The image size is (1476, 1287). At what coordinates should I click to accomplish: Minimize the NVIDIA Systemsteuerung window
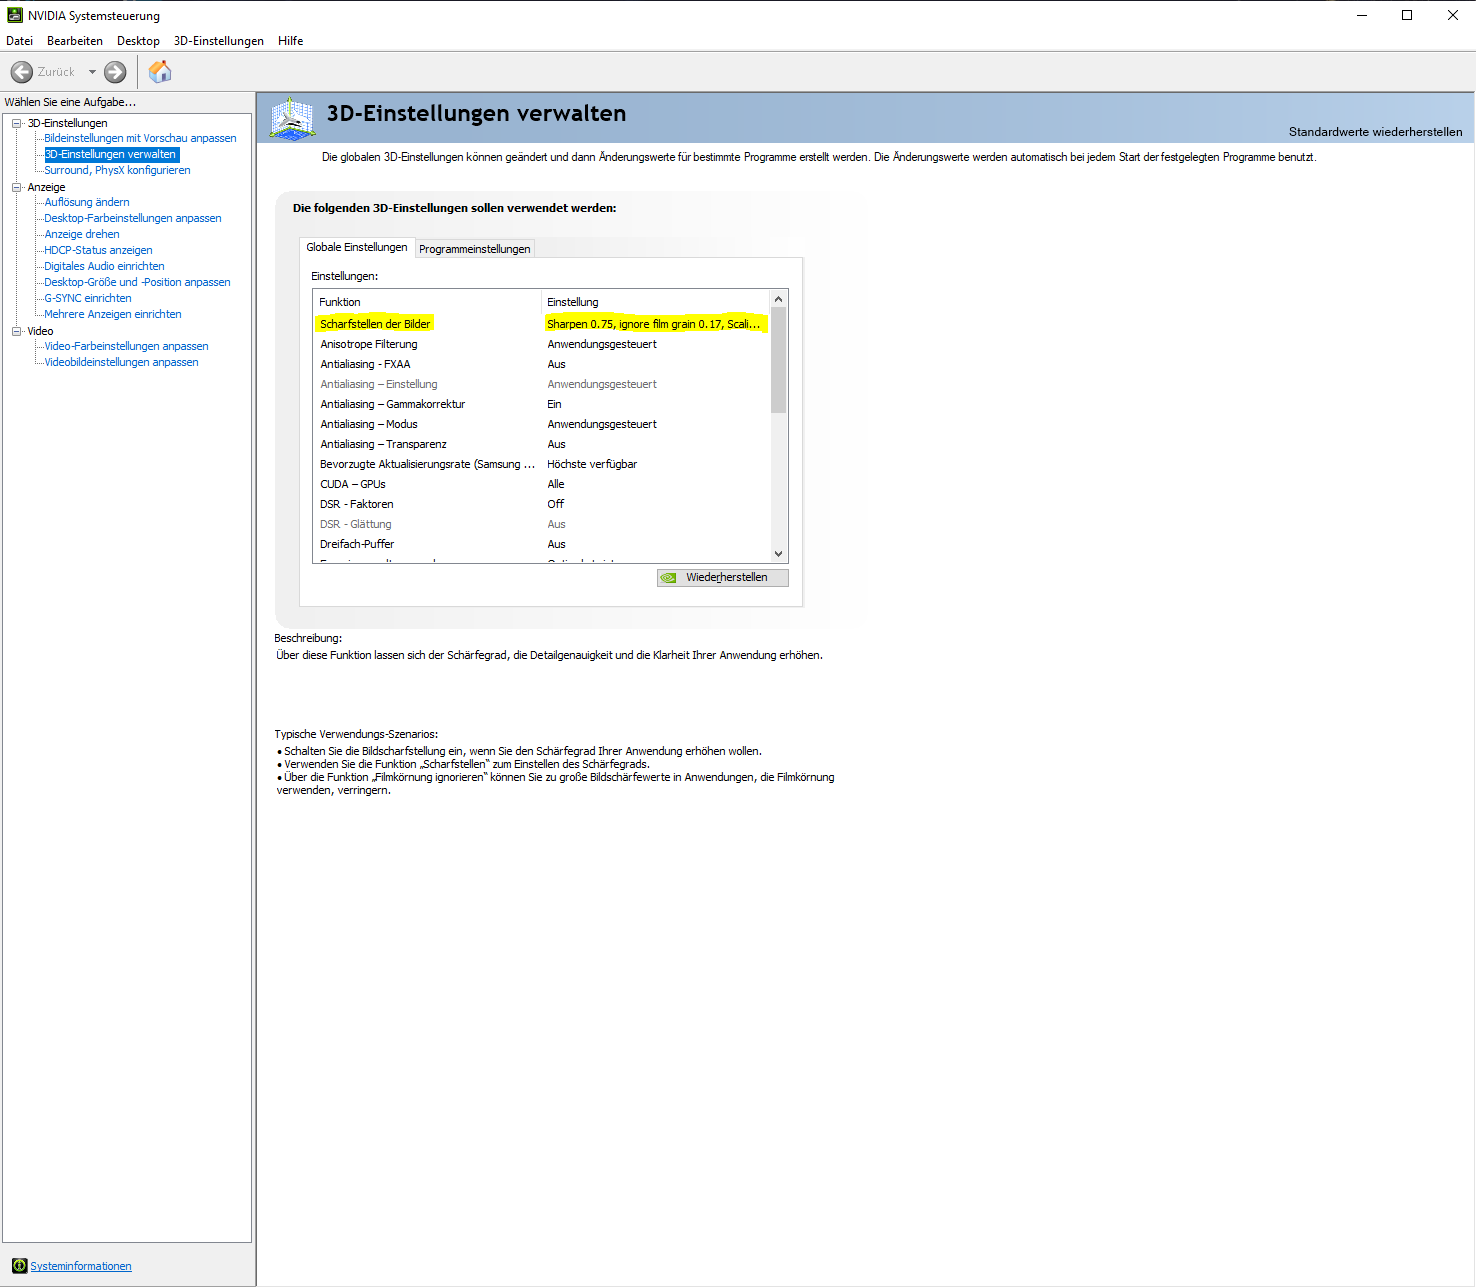click(1361, 15)
